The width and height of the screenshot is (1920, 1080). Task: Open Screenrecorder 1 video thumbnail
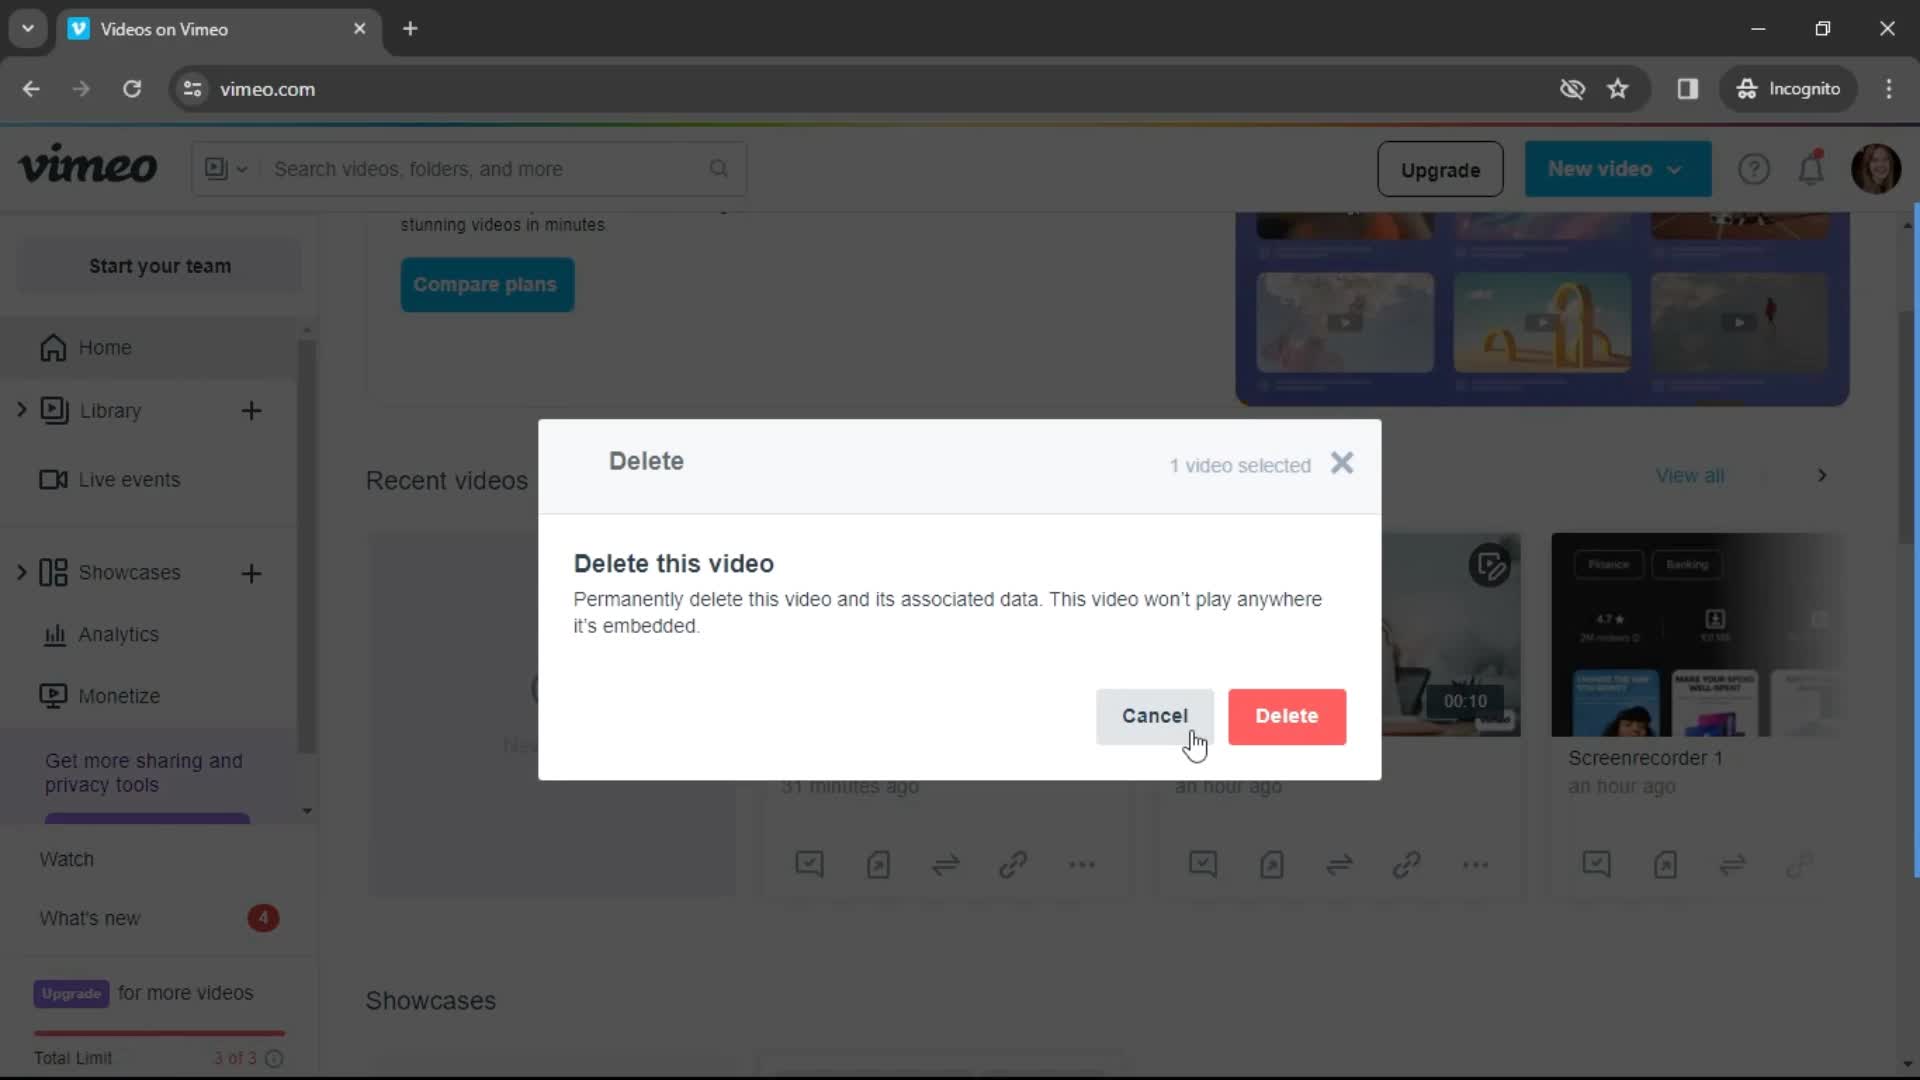pos(1698,635)
